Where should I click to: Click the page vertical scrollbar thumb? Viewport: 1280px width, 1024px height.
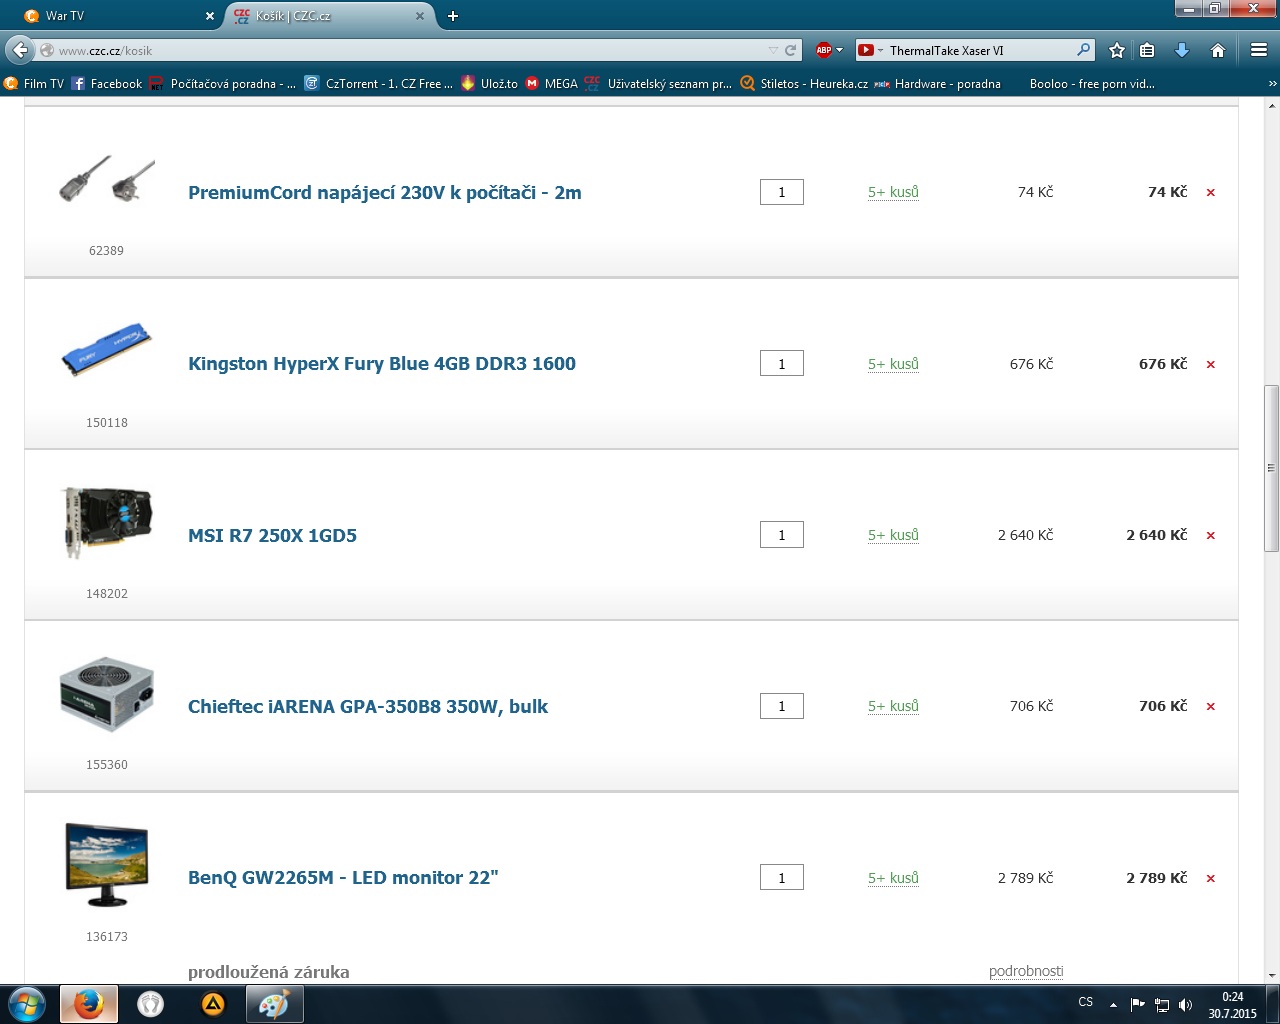click(x=1272, y=468)
